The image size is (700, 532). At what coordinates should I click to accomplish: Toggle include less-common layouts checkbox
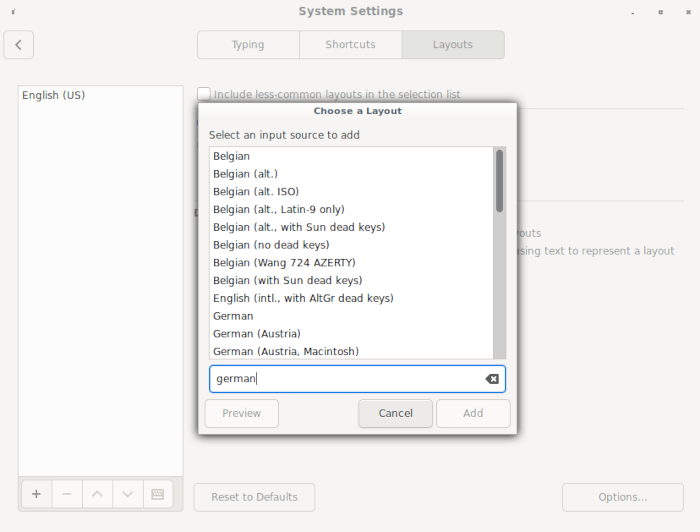tap(204, 94)
